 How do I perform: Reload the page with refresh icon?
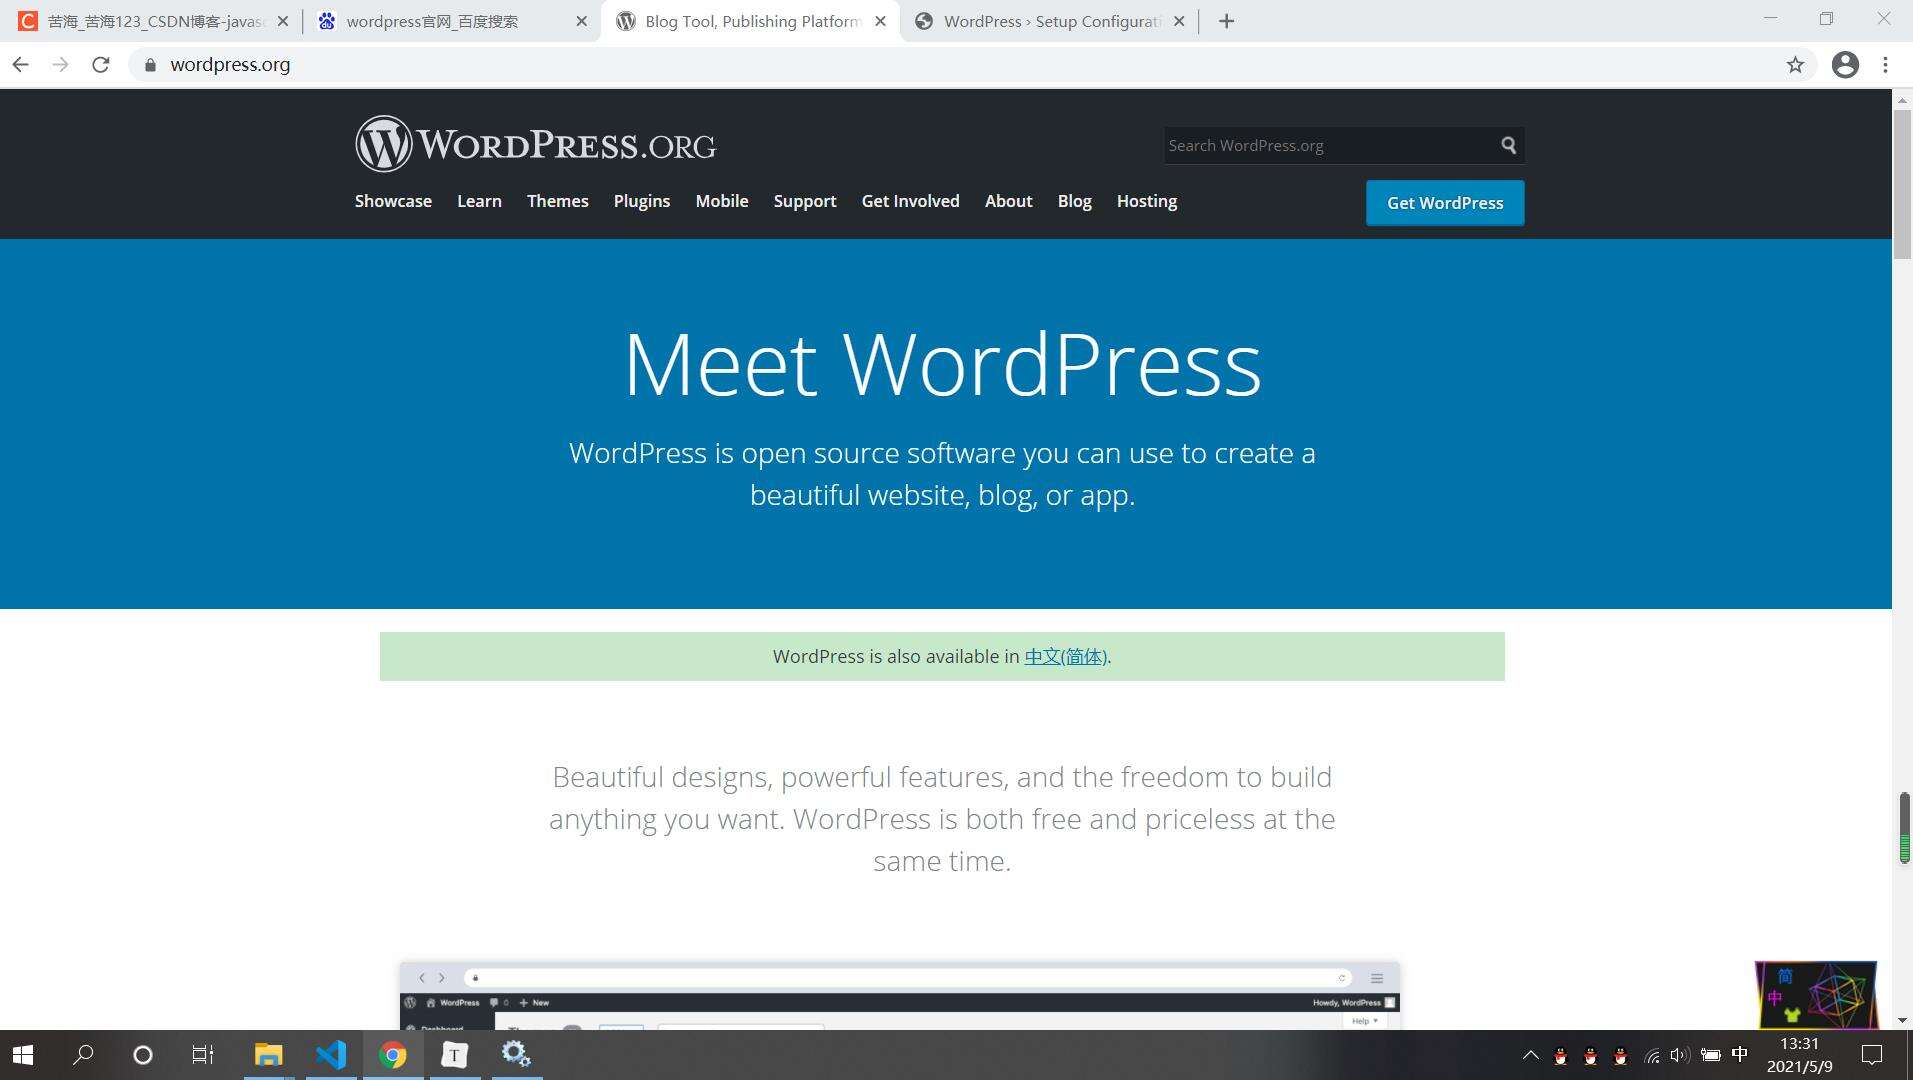click(100, 64)
